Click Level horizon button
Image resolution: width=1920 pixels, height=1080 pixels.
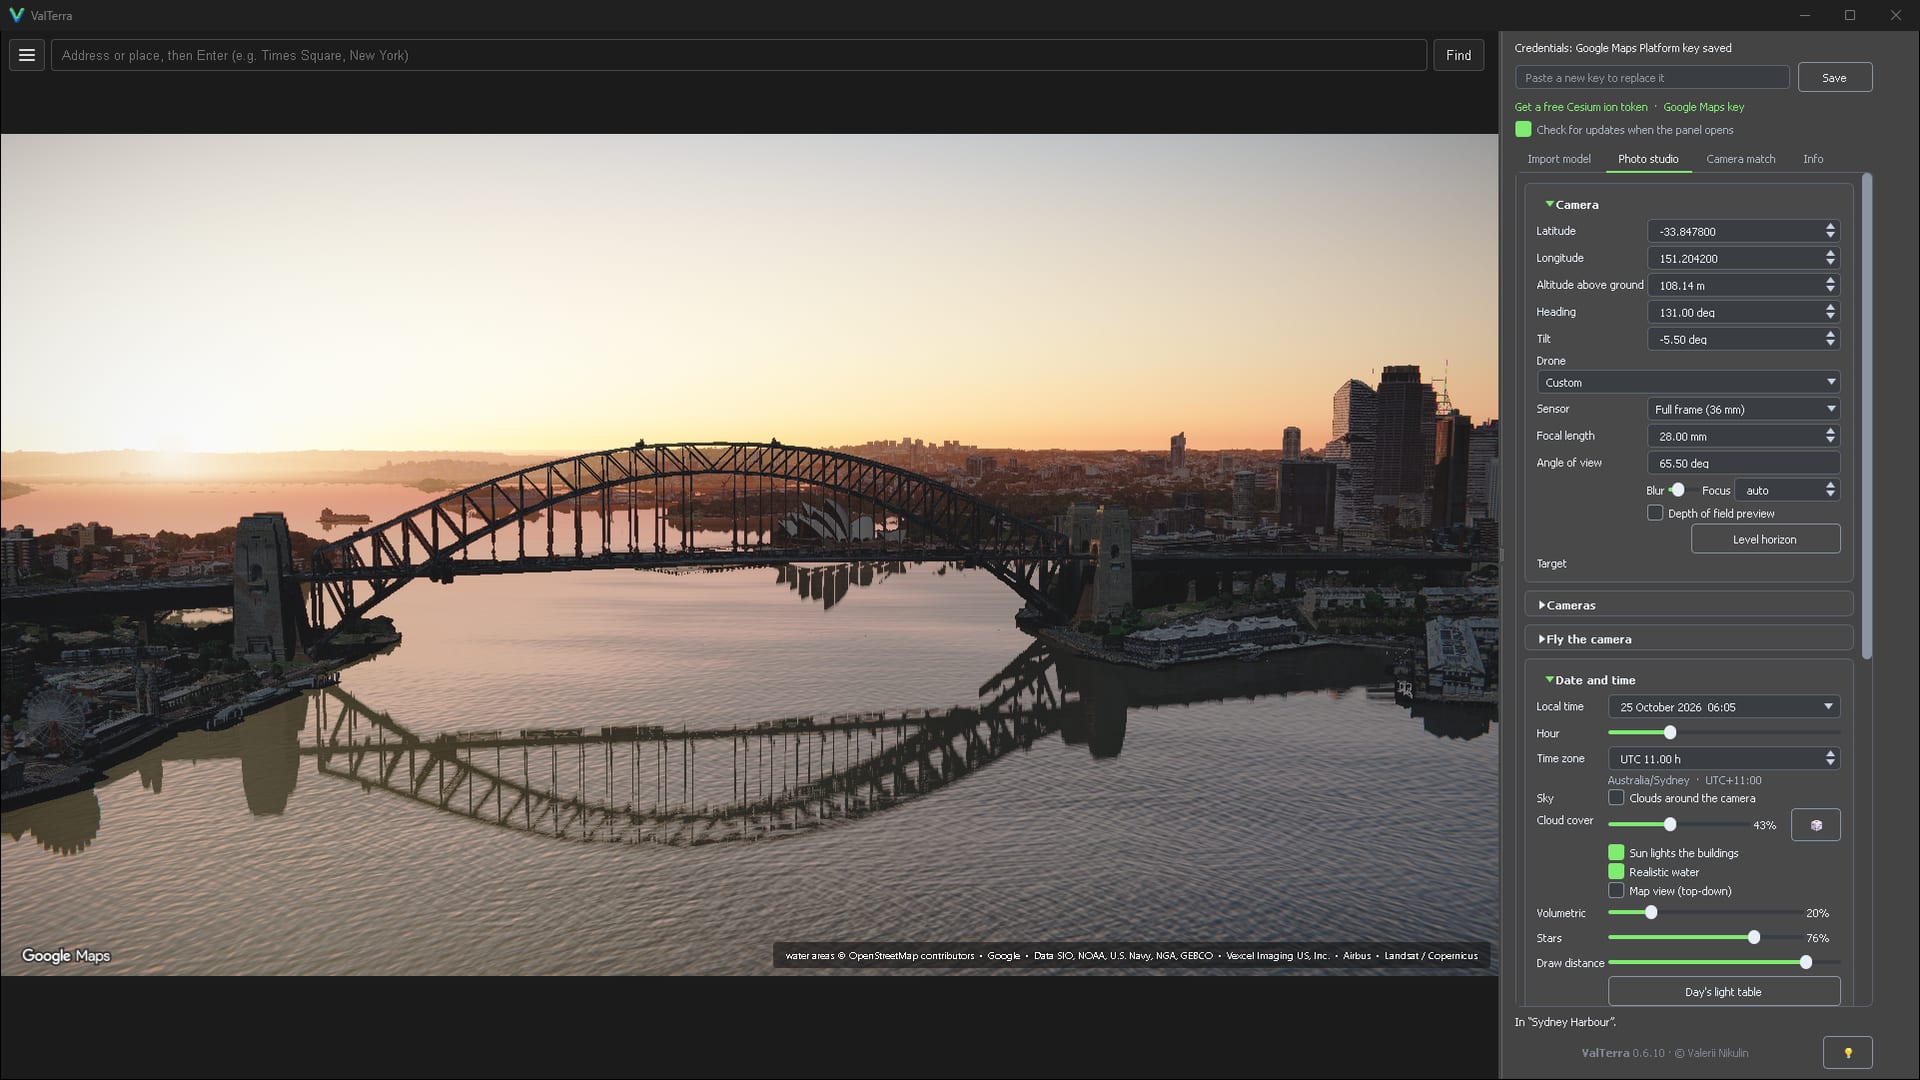pos(1764,539)
